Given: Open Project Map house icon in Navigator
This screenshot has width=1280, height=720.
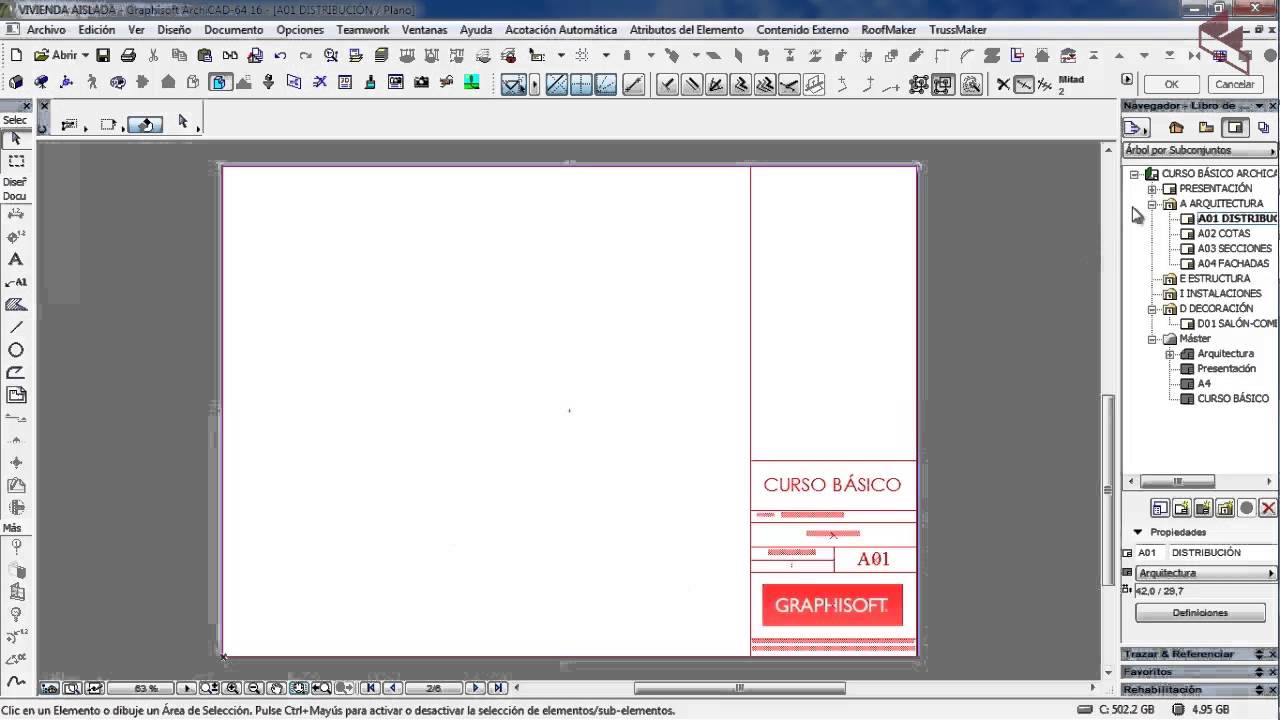Looking at the screenshot, I should click(1176, 127).
